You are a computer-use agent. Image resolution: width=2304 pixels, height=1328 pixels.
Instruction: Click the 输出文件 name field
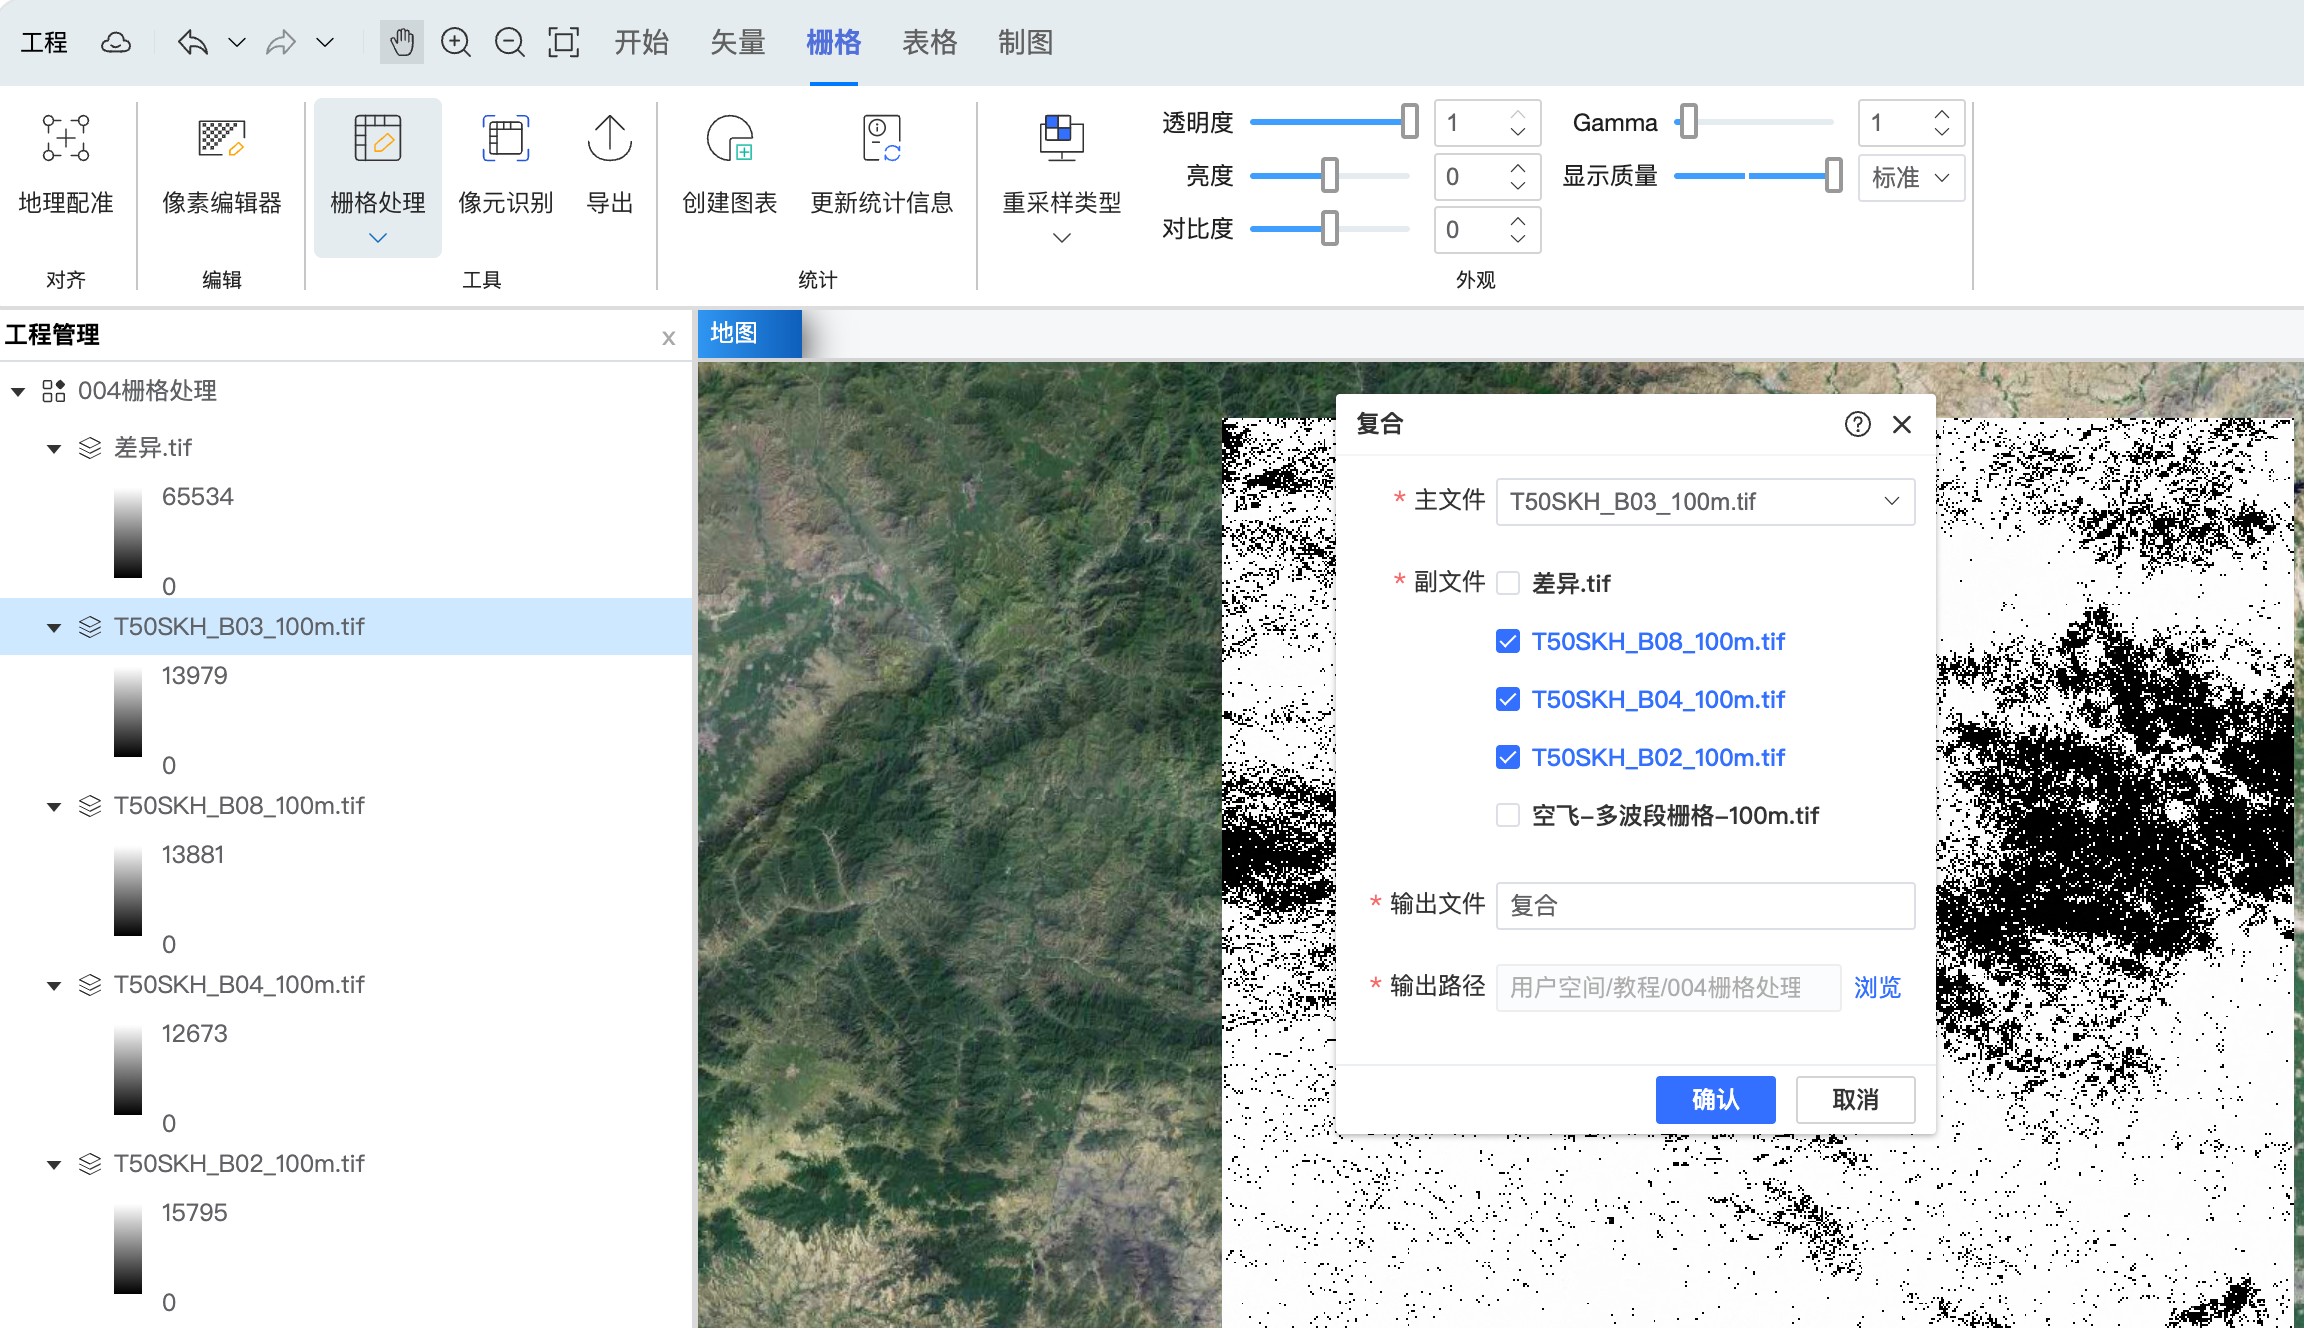click(1705, 905)
